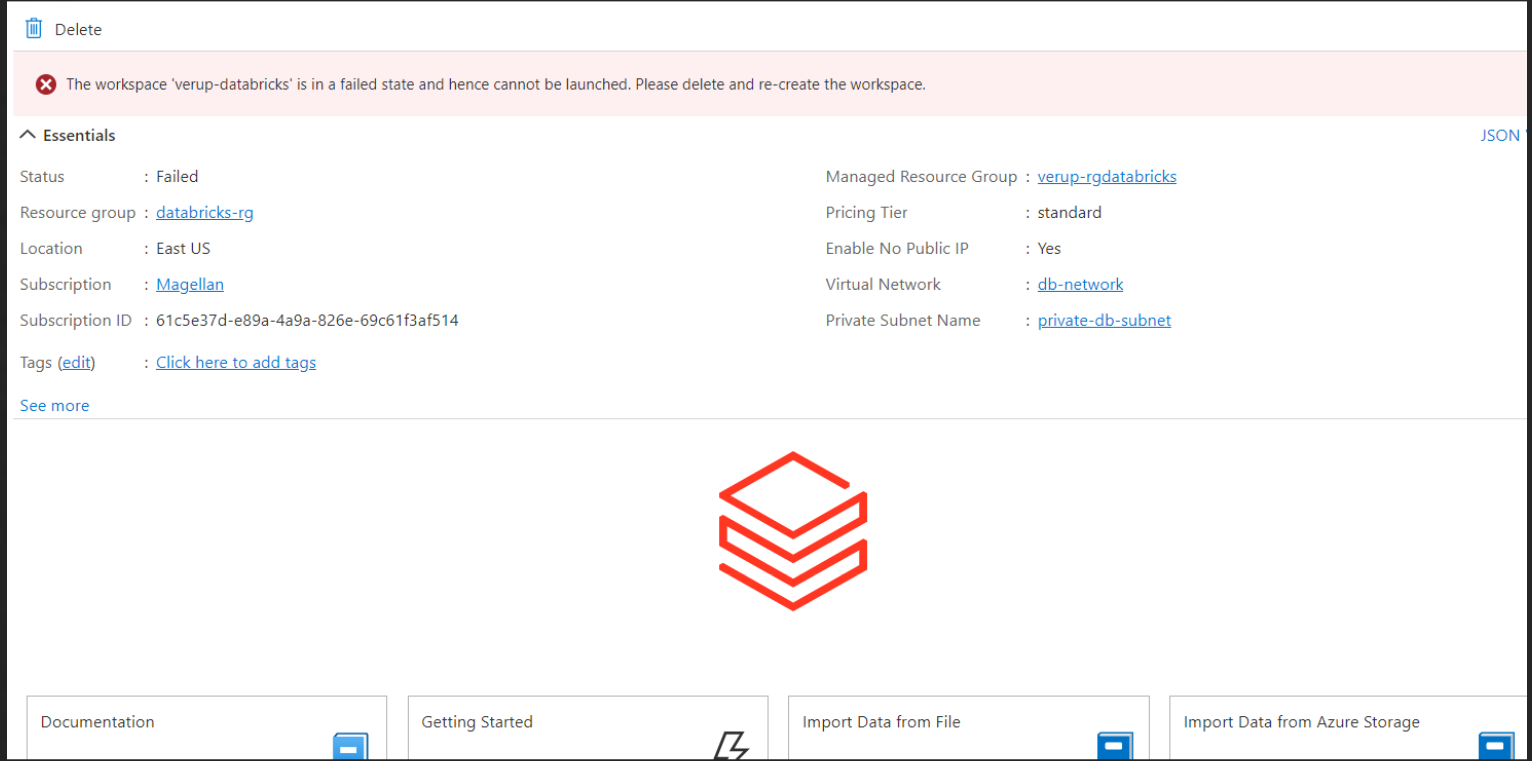Expand details via See more
This screenshot has width=1532, height=761.
coord(54,405)
